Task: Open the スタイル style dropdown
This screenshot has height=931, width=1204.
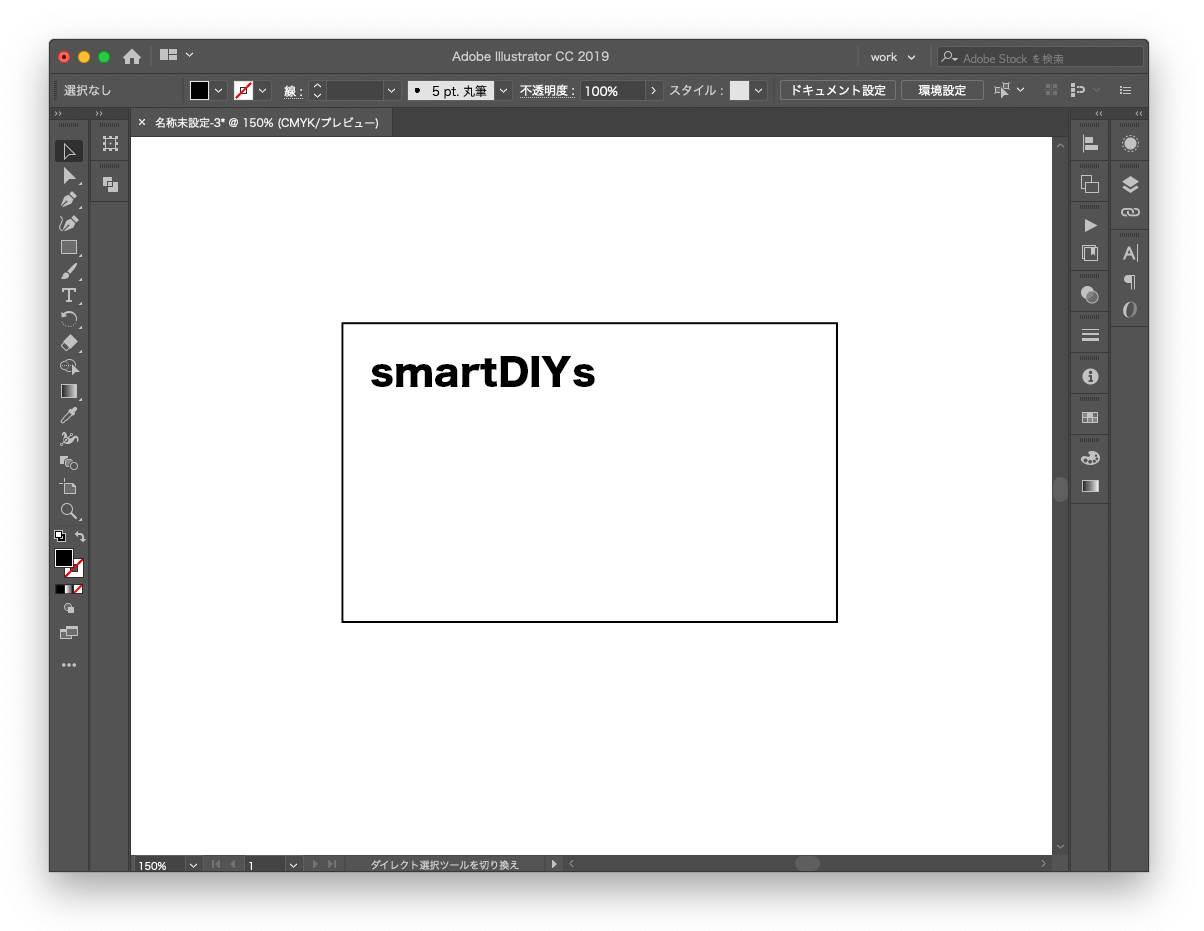Action: (x=759, y=91)
